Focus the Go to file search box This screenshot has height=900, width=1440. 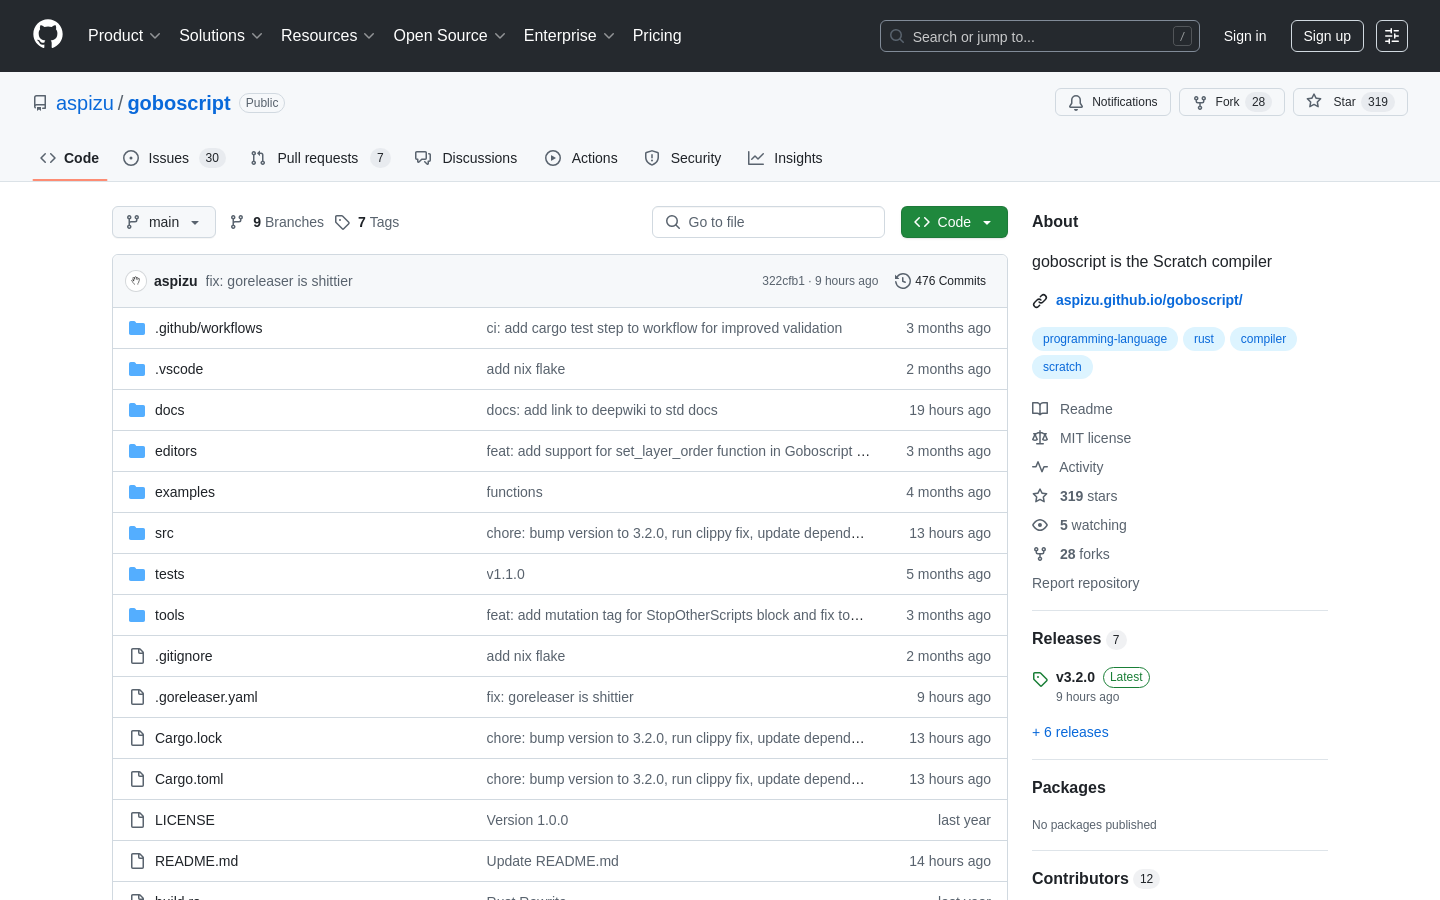point(768,222)
